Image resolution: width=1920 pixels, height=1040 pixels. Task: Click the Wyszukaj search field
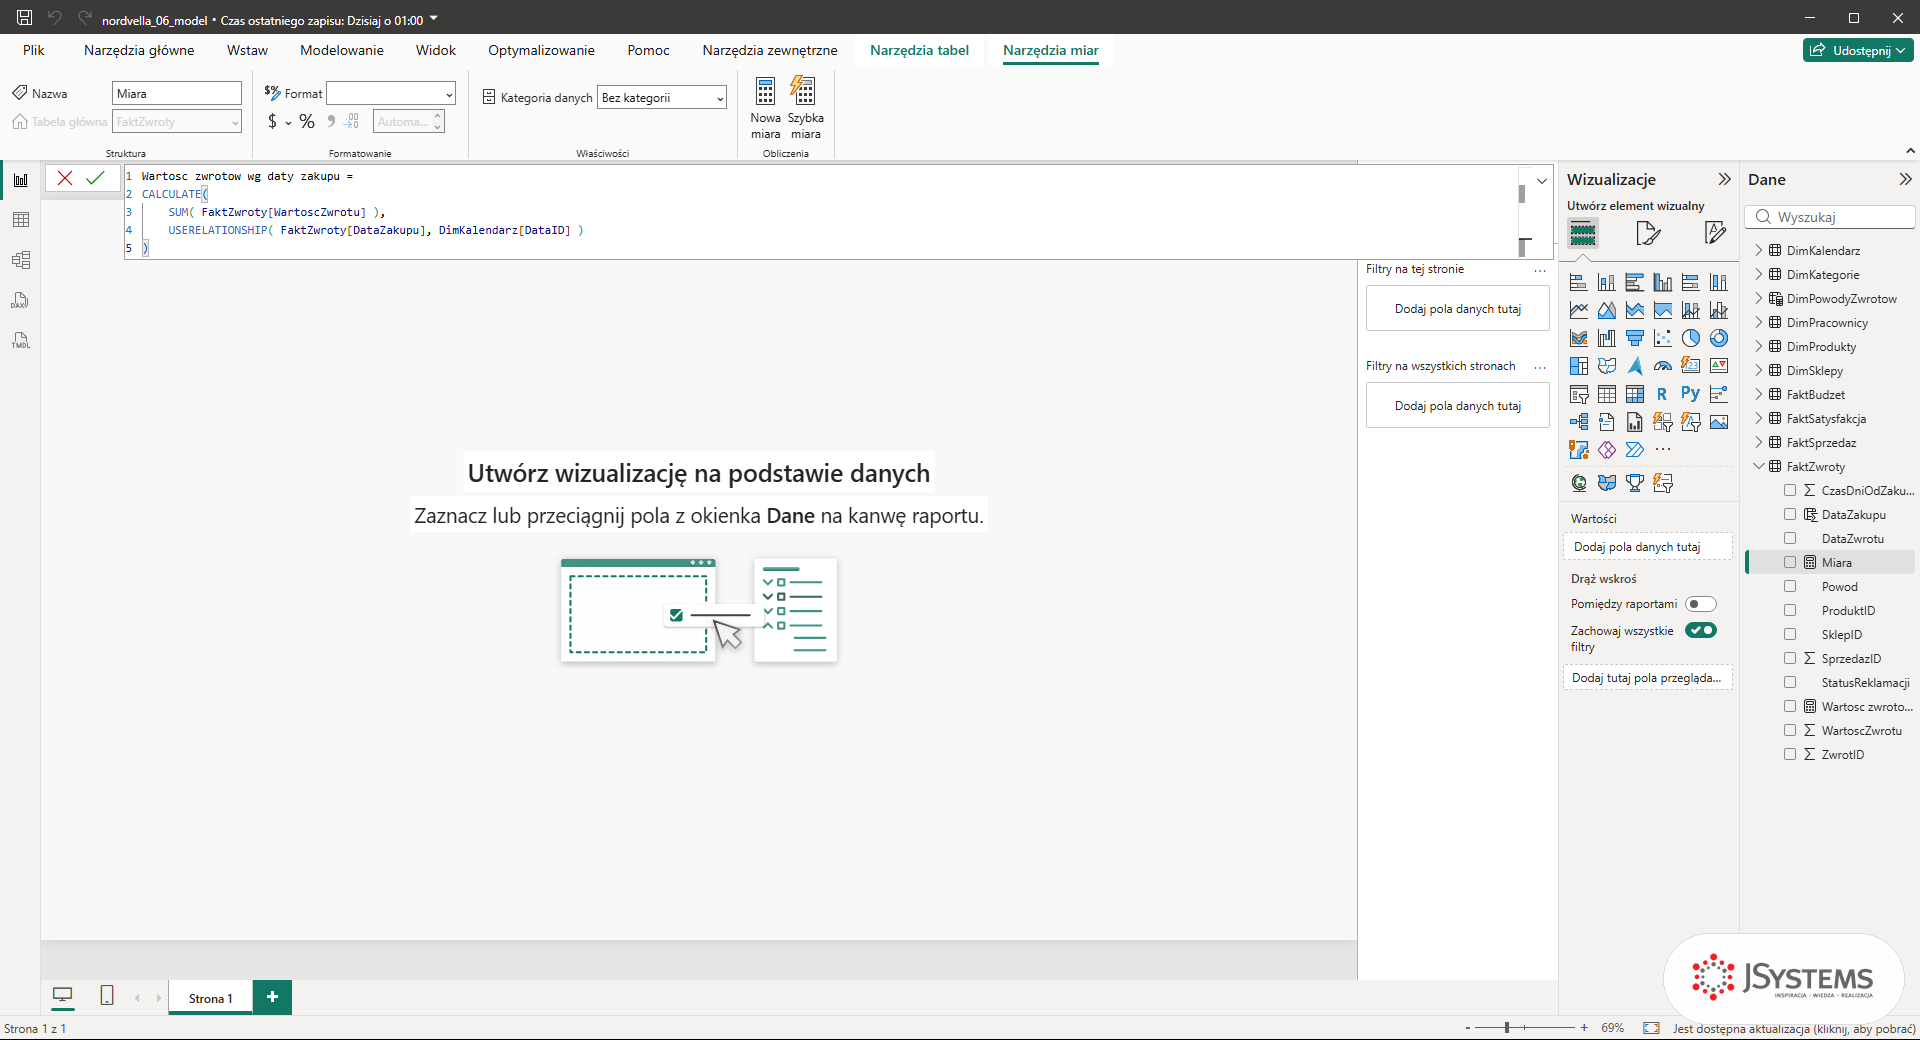click(x=1830, y=217)
